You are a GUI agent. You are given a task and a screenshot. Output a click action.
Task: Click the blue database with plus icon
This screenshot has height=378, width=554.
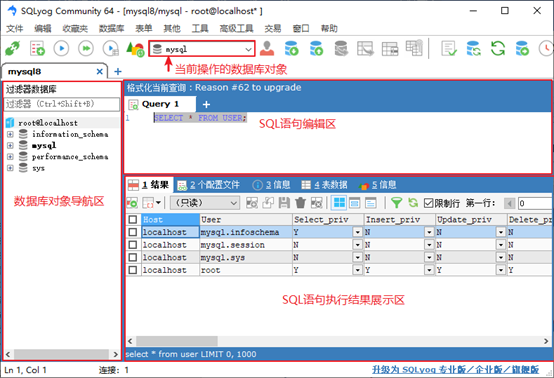click(x=522, y=48)
